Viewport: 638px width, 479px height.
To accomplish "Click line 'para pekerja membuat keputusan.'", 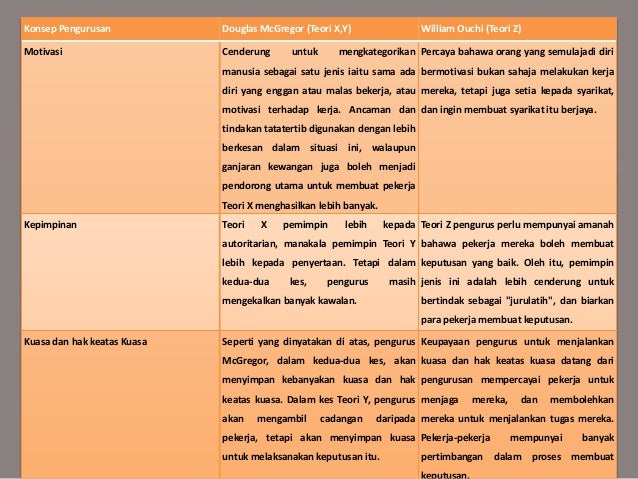I will click(496, 320).
